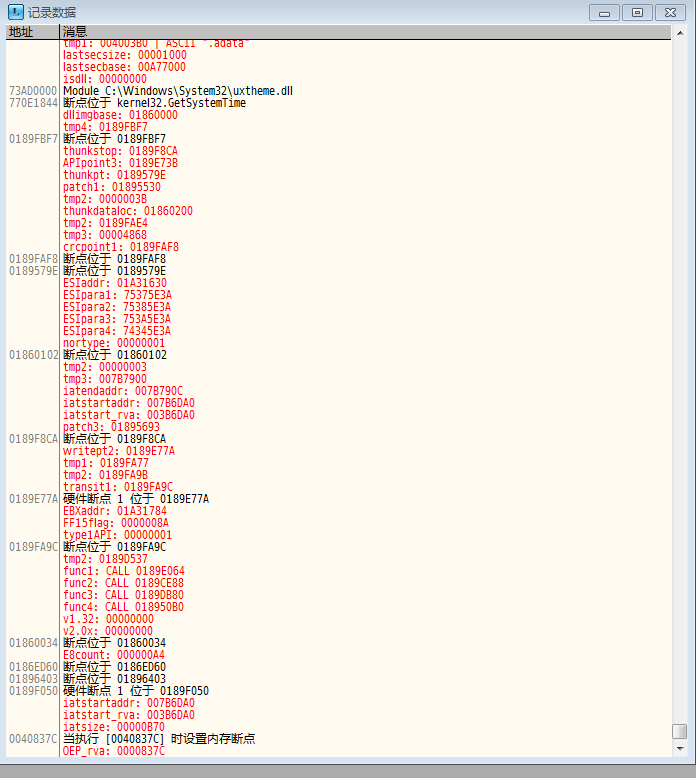Click the vertical scrollbar thumb
Image resolution: width=696 pixels, height=778 pixels.
680,731
